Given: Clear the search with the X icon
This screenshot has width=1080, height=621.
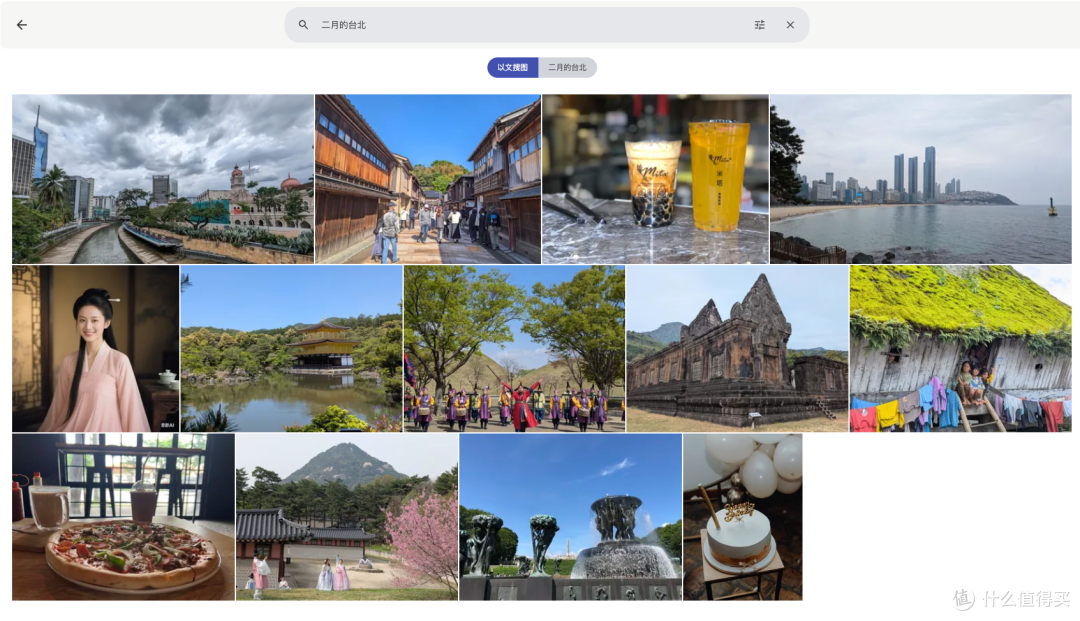Looking at the screenshot, I should (790, 25).
